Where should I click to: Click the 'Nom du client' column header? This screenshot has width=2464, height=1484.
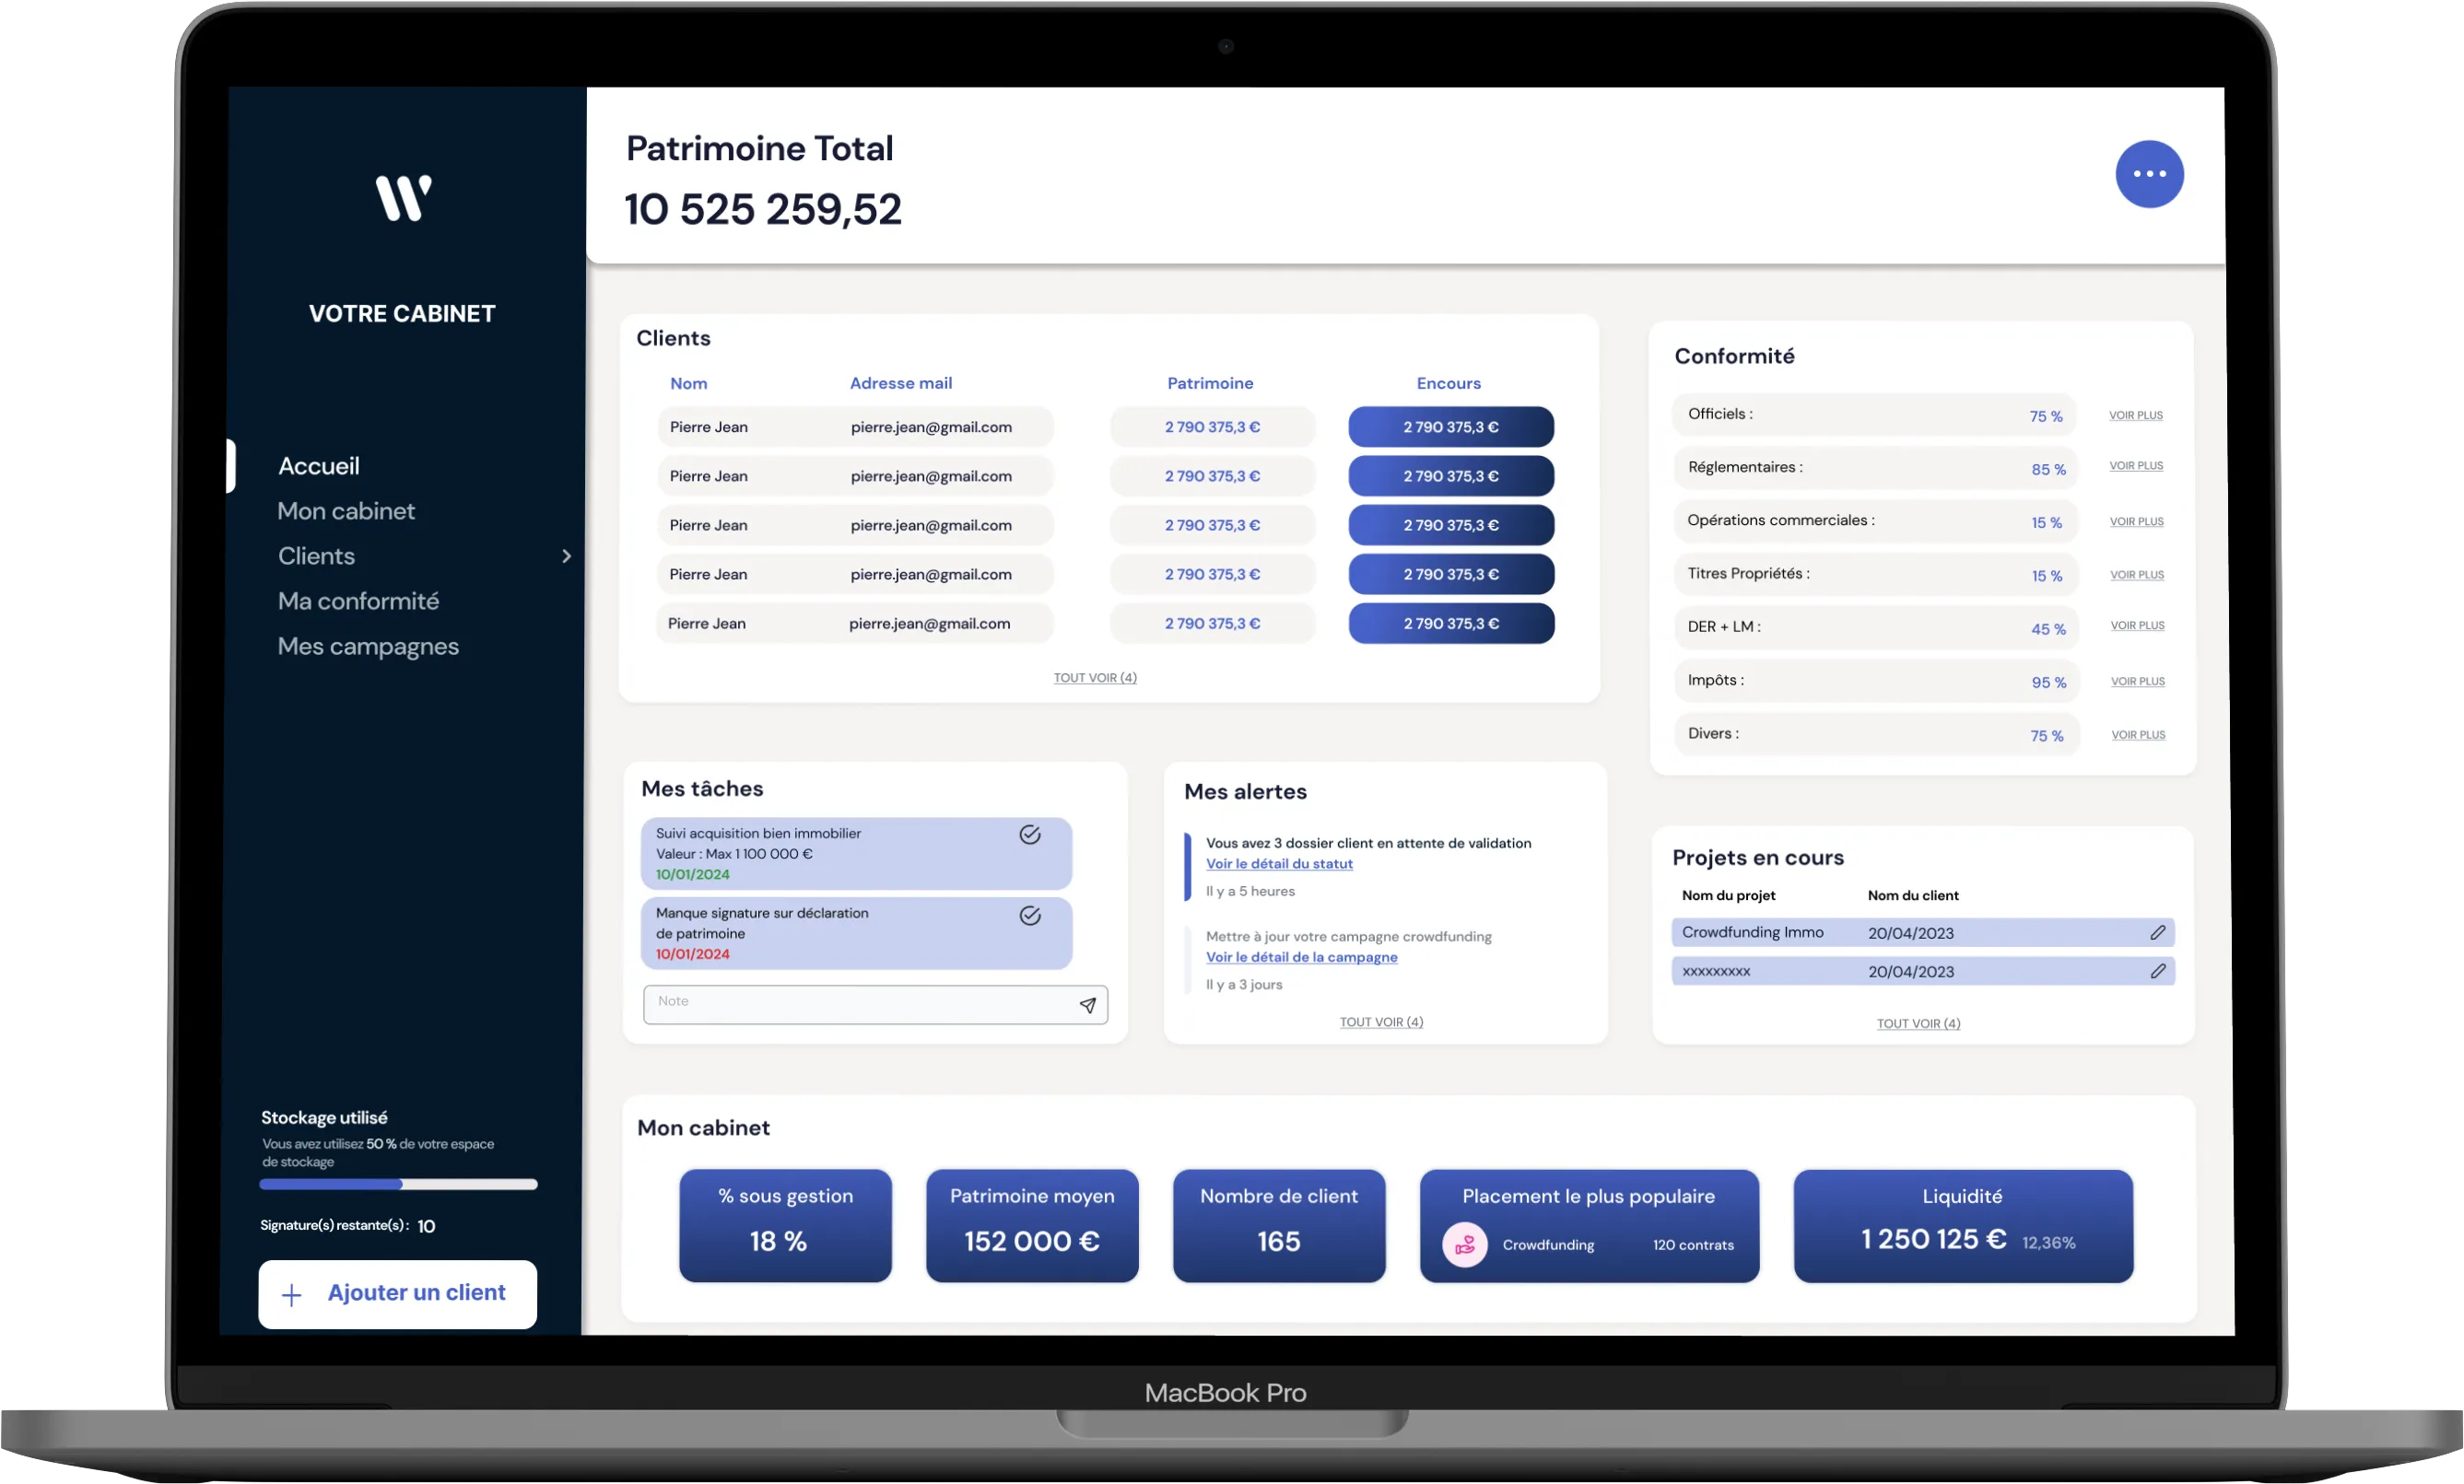(1913, 895)
